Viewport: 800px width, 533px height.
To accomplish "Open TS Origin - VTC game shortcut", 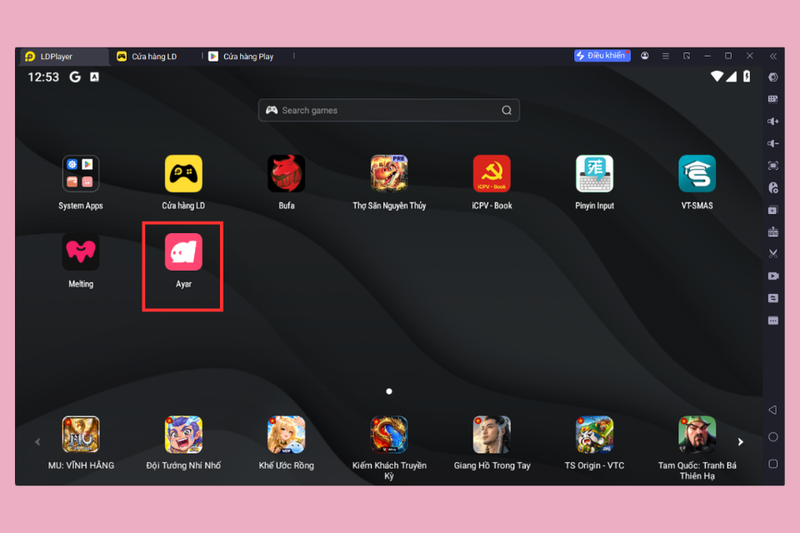I will tap(594, 435).
